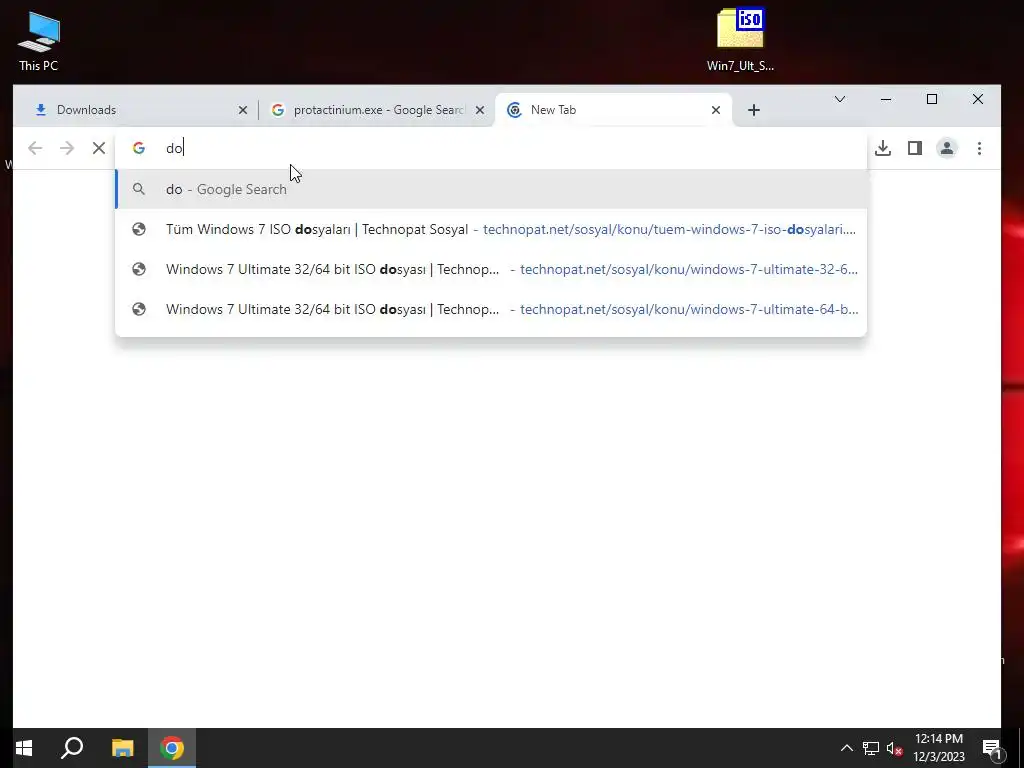This screenshot has height=768, width=1024.
Task: Open the Windows Start button
Action: click(x=24, y=748)
